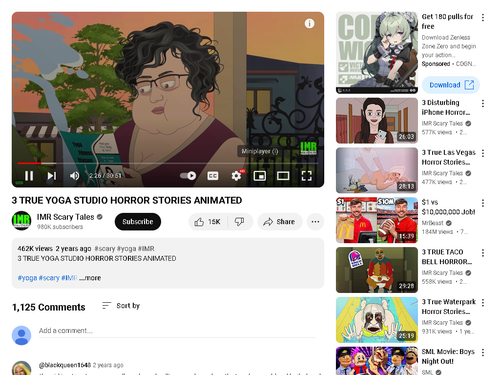500x375 pixels.
Task: Mute the video volume speaker icon
Action: tap(74, 176)
